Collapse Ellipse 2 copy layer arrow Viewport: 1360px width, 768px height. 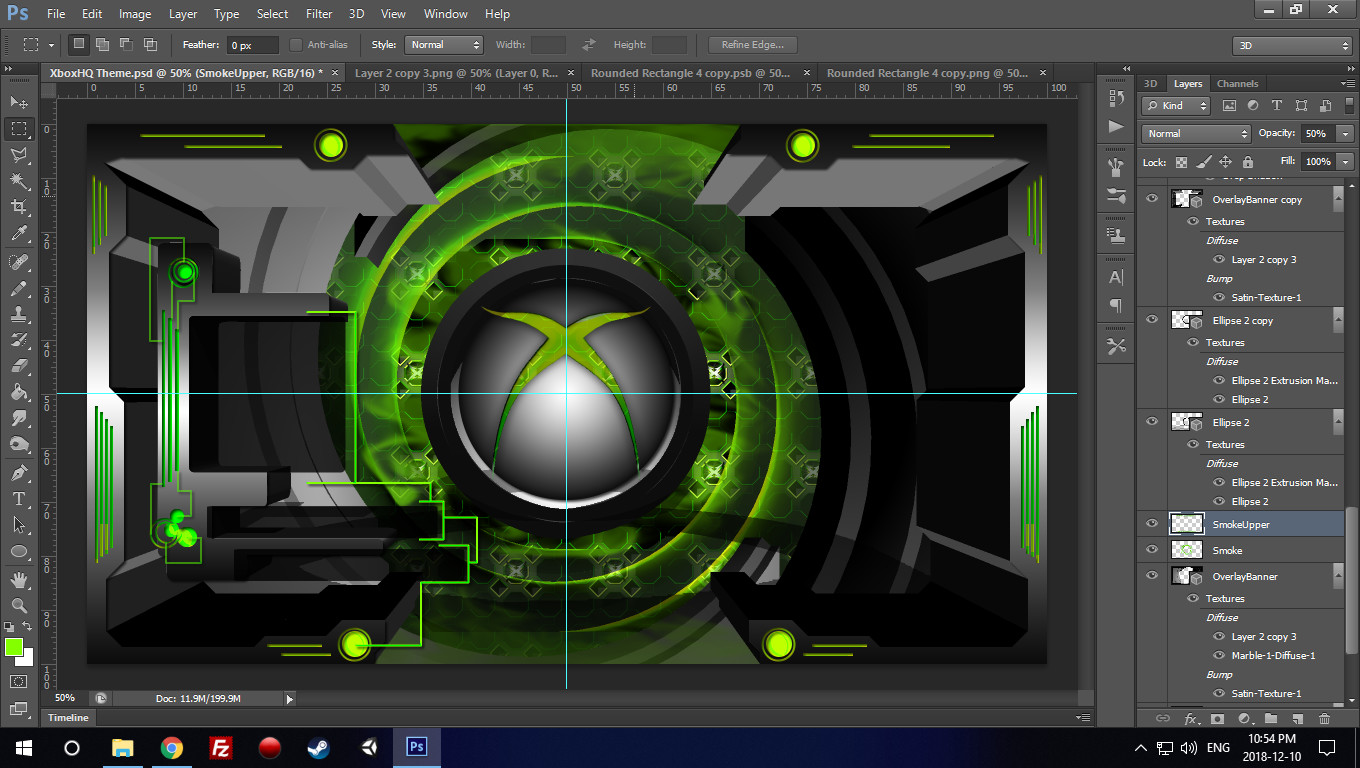(x=1338, y=320)
